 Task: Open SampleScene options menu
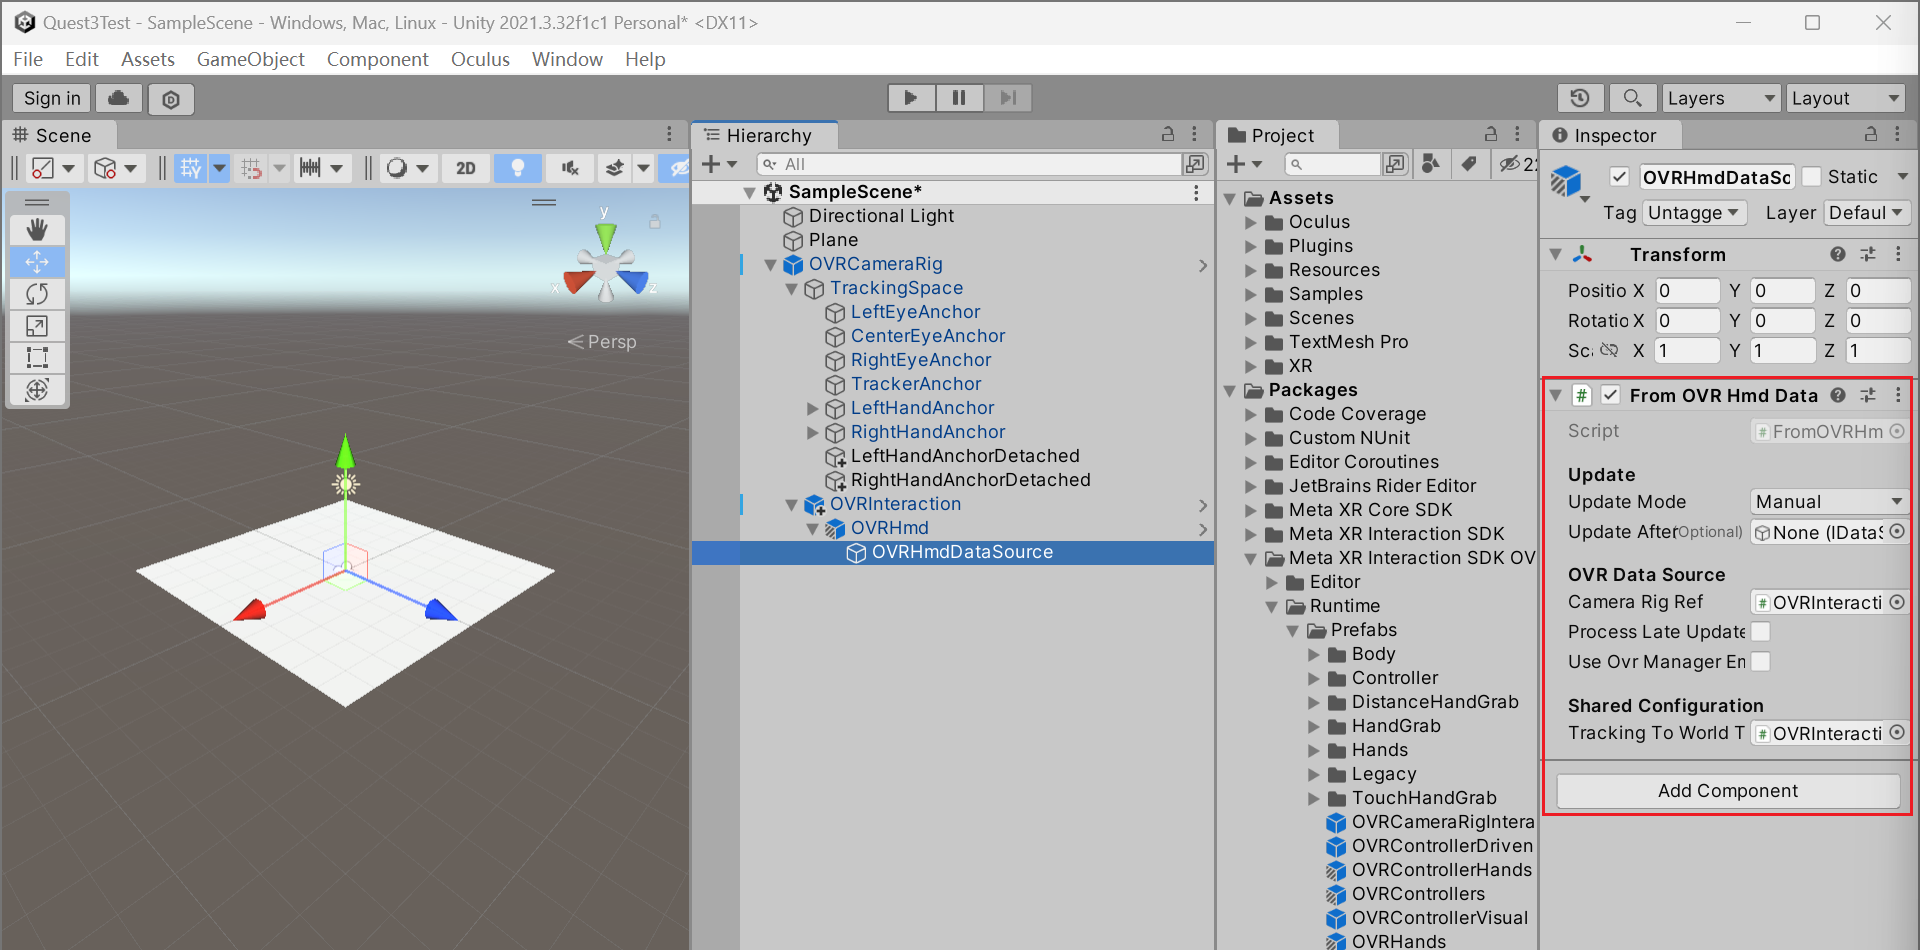pos(1196,192)
